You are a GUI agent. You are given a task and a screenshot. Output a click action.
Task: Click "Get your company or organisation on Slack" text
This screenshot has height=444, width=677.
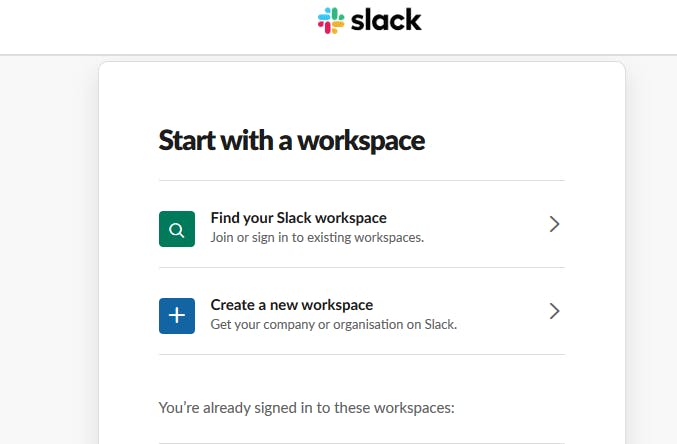[333, 325]
